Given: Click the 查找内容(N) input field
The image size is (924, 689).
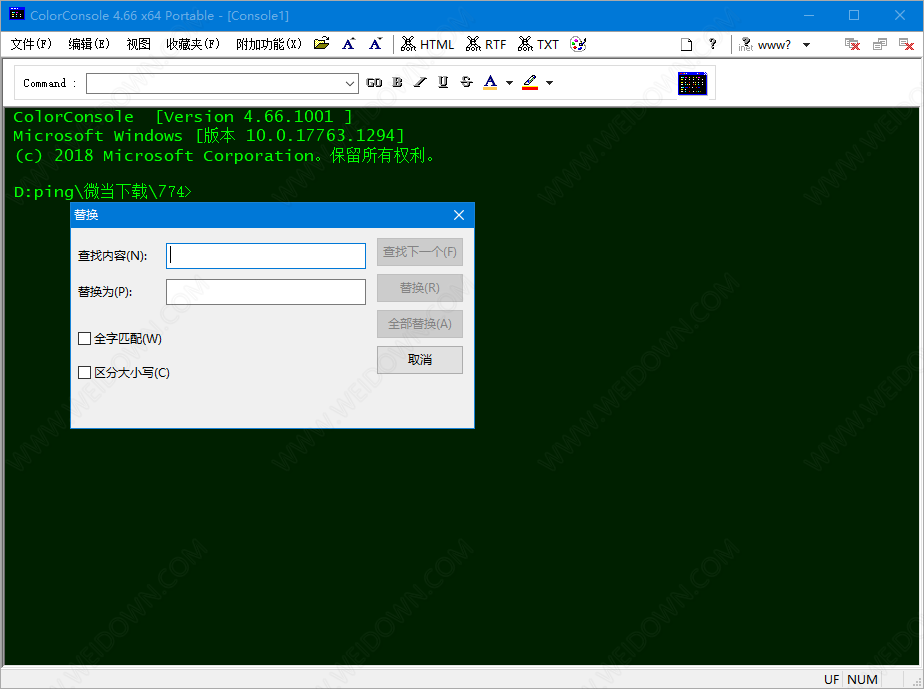Looking at the screenshot, I should [x=266, y=256].
